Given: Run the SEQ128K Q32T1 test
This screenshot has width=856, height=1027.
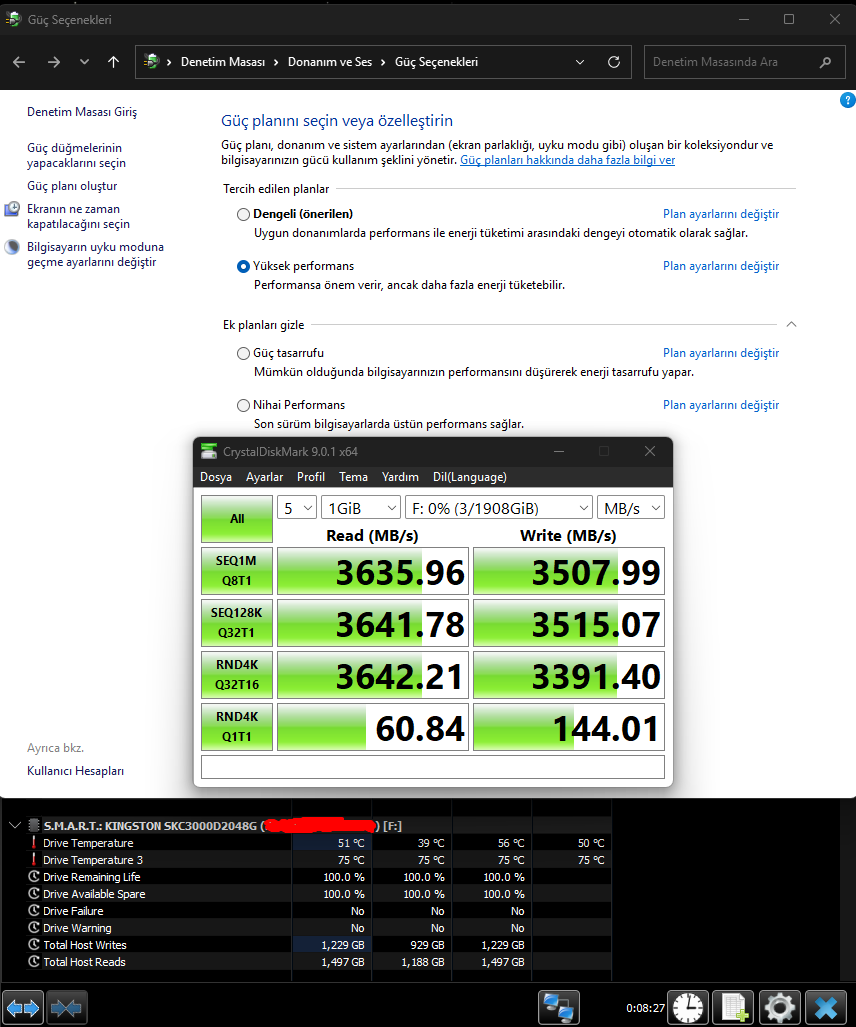Looking at the screenshot, I should (x=237, y=623).
